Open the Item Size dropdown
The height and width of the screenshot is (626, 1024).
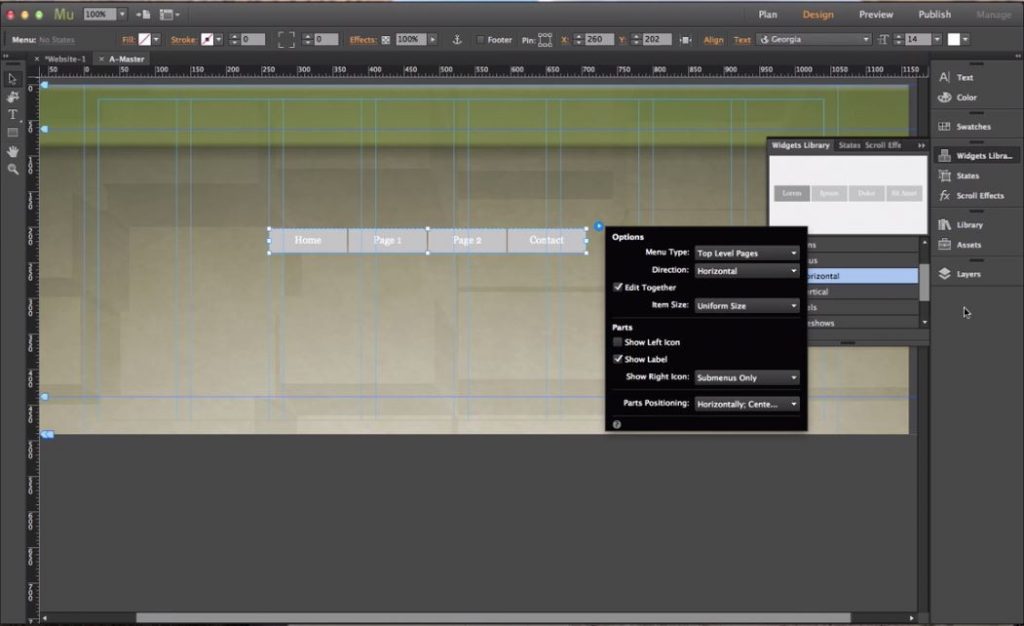click(x=747, y=306)
